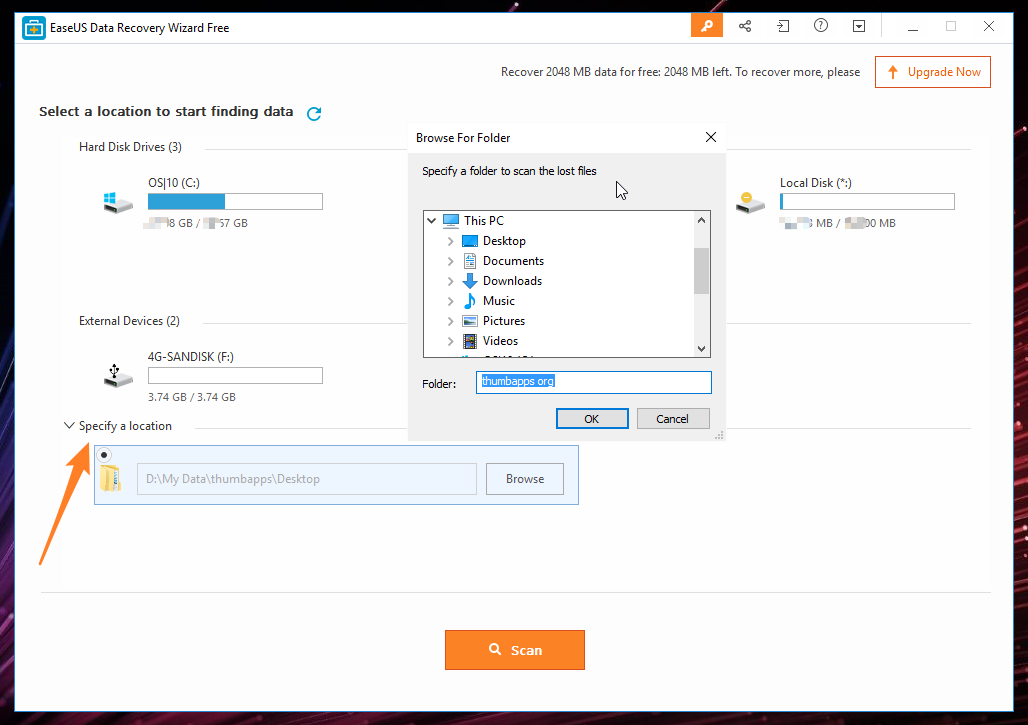Click the 4G-SANDISK (F:) usage bar
1028x725 pixels.
click(x=235, y=376)
